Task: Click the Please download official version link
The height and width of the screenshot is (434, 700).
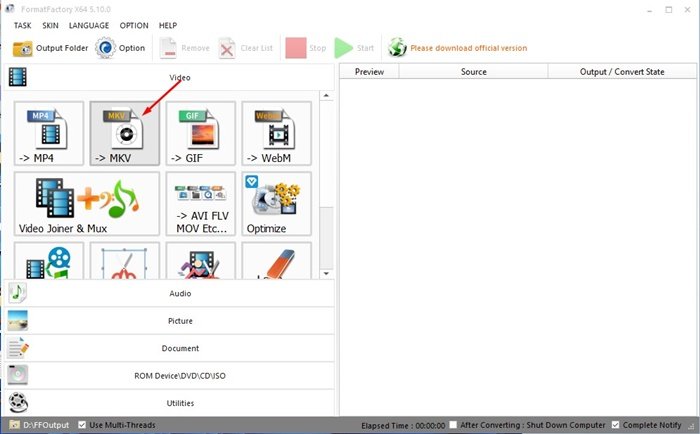Action: click(467, 48)
